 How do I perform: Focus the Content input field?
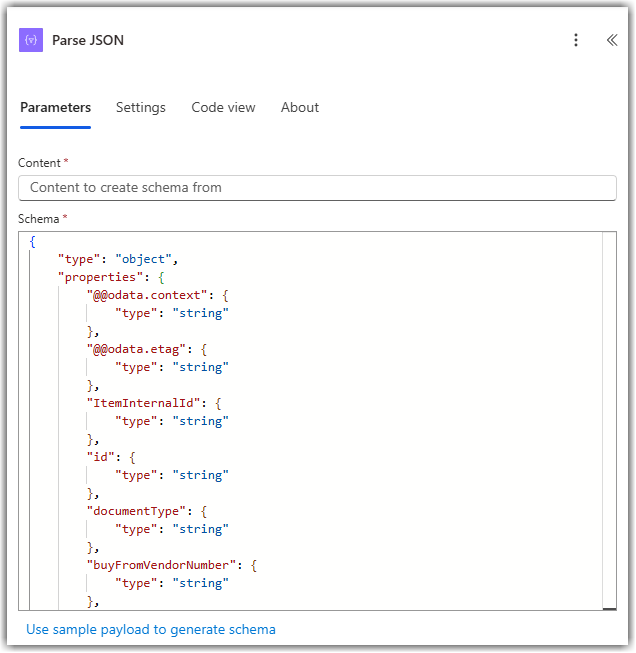tap(317, 188)
